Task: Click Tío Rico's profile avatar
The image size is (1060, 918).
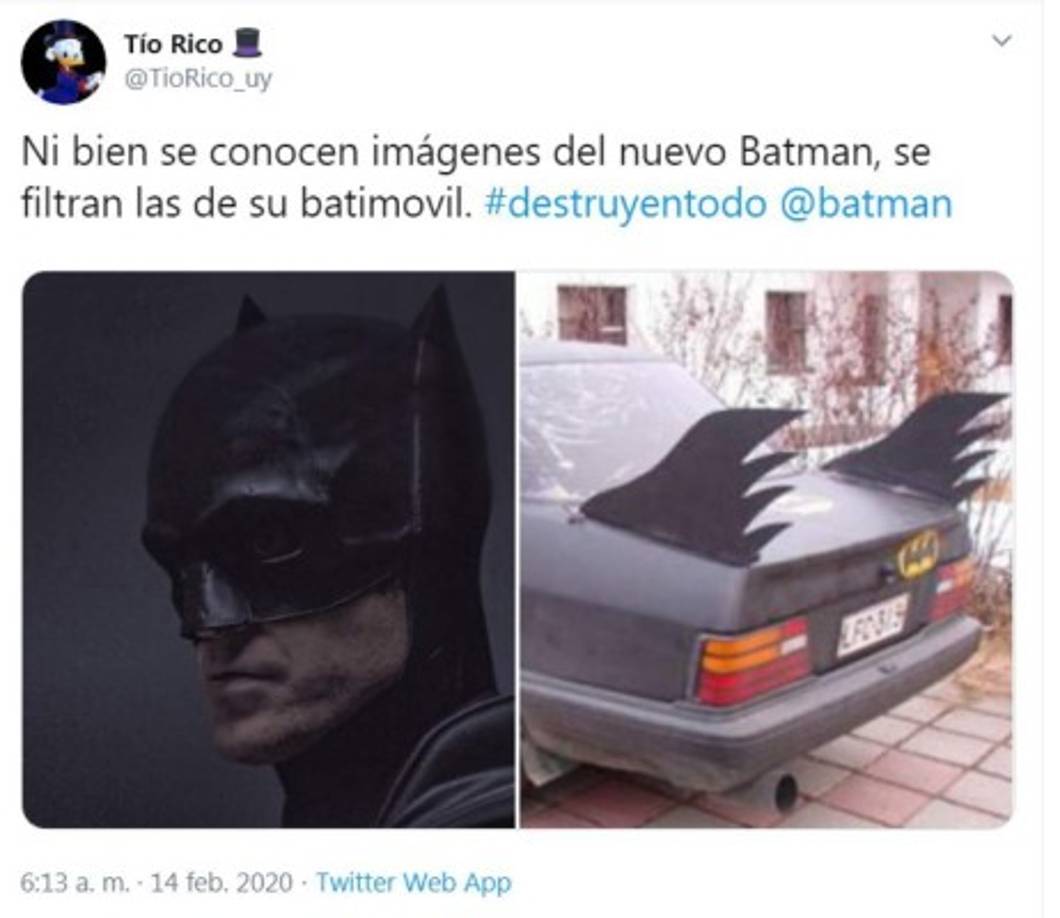Action: (x=63, y=62)
